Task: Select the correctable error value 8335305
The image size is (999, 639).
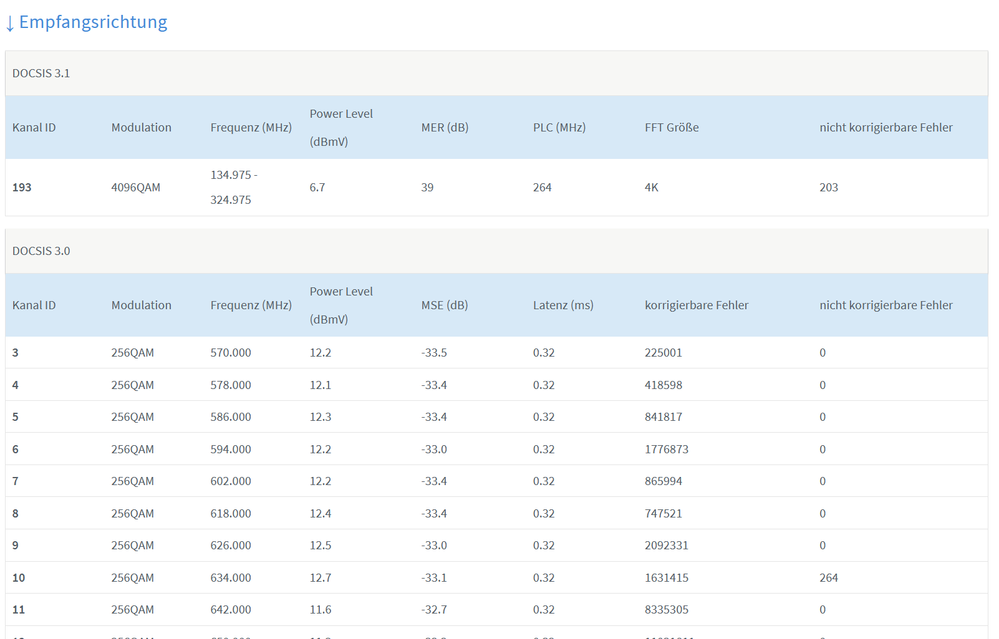Action: coord(666,609)
